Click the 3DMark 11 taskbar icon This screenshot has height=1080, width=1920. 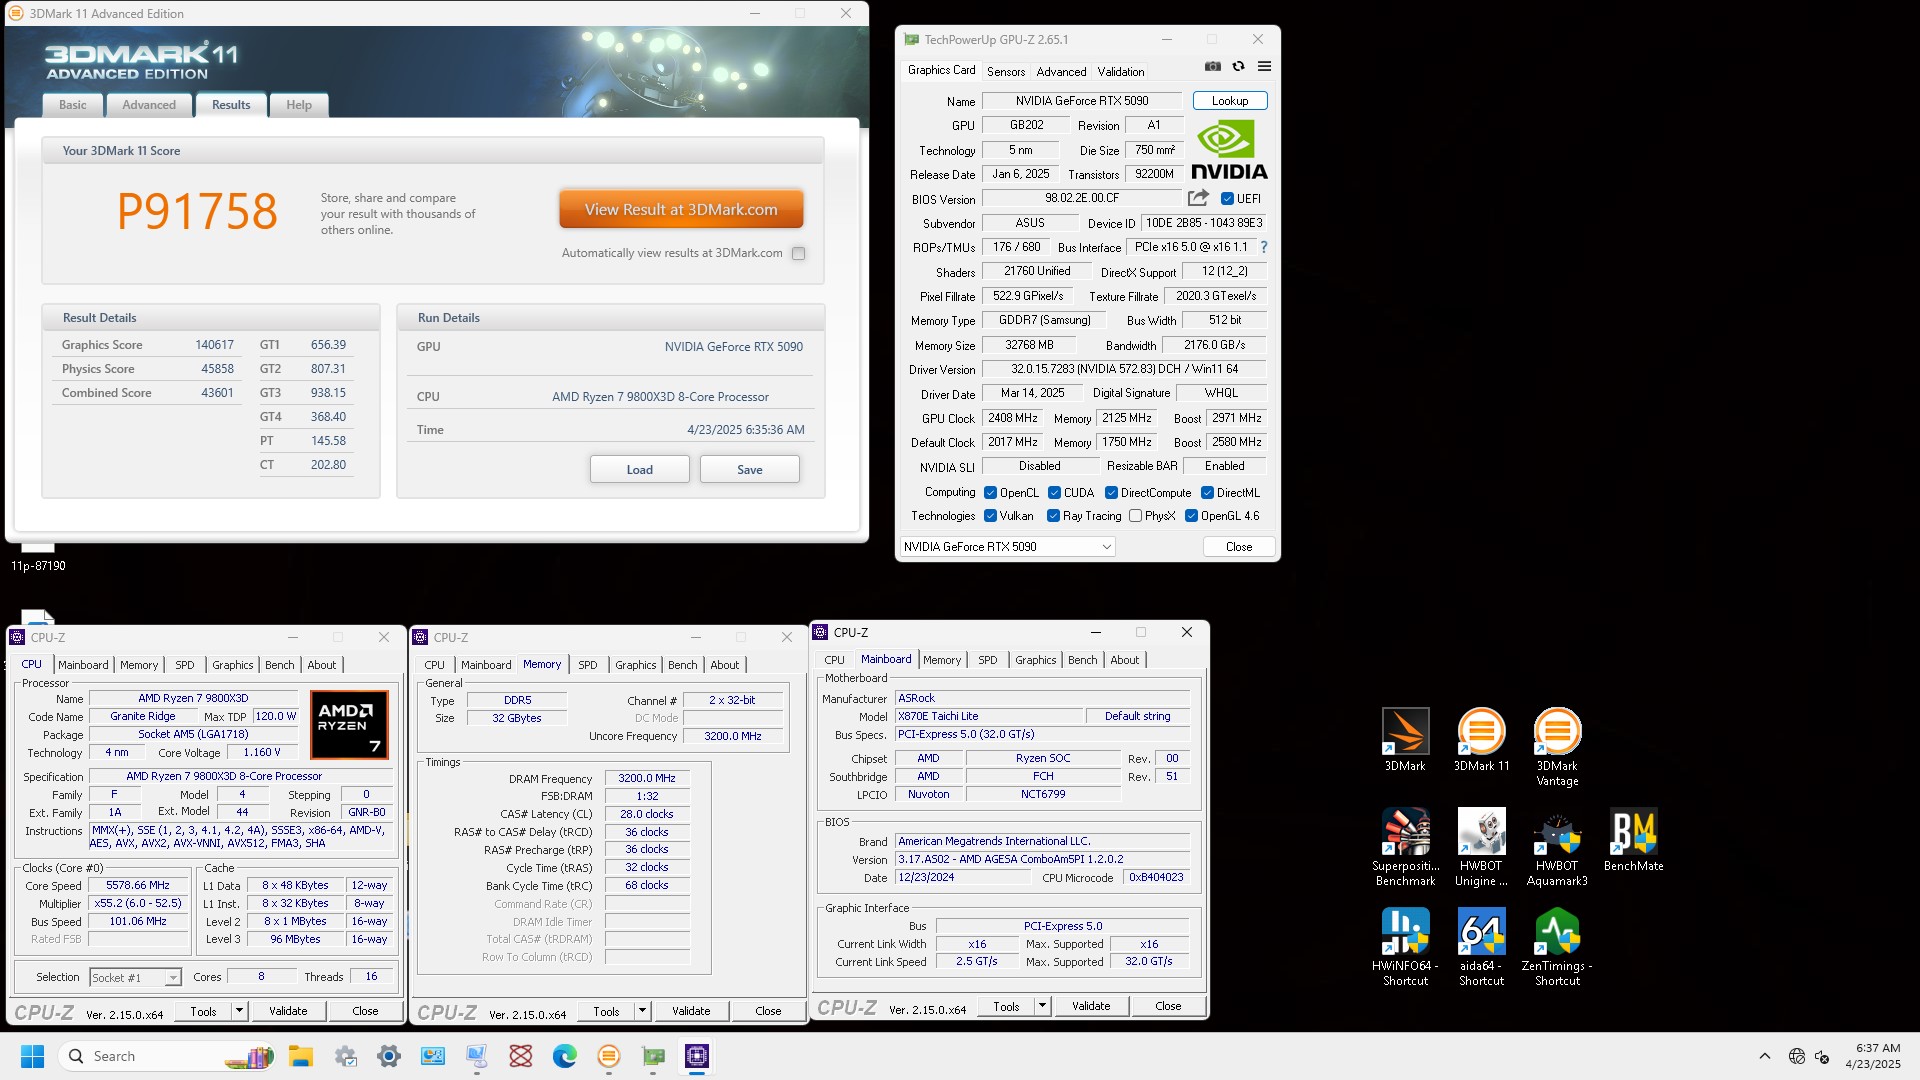tap(609, 1056)
